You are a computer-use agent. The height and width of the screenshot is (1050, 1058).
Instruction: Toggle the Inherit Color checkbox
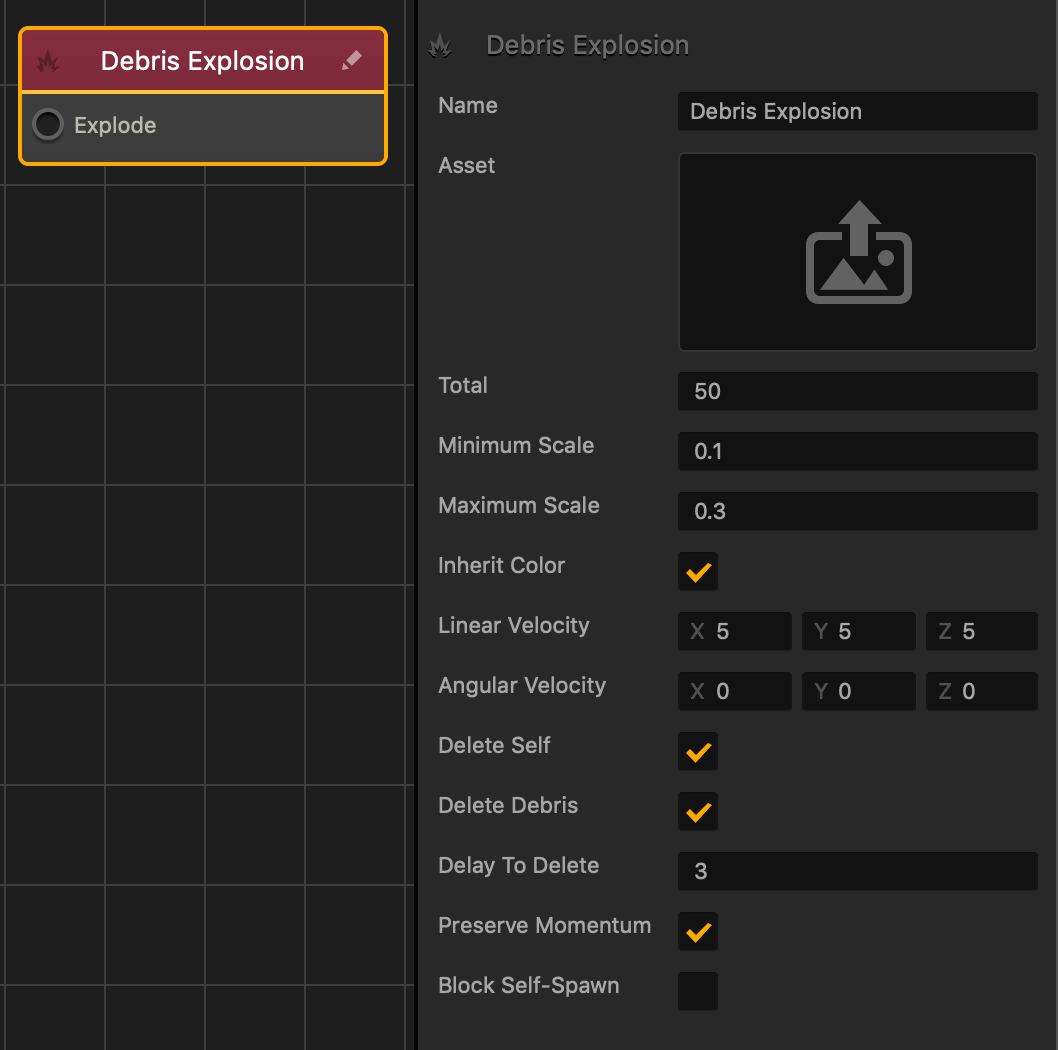pyautogui.click(x=698, y=572)
